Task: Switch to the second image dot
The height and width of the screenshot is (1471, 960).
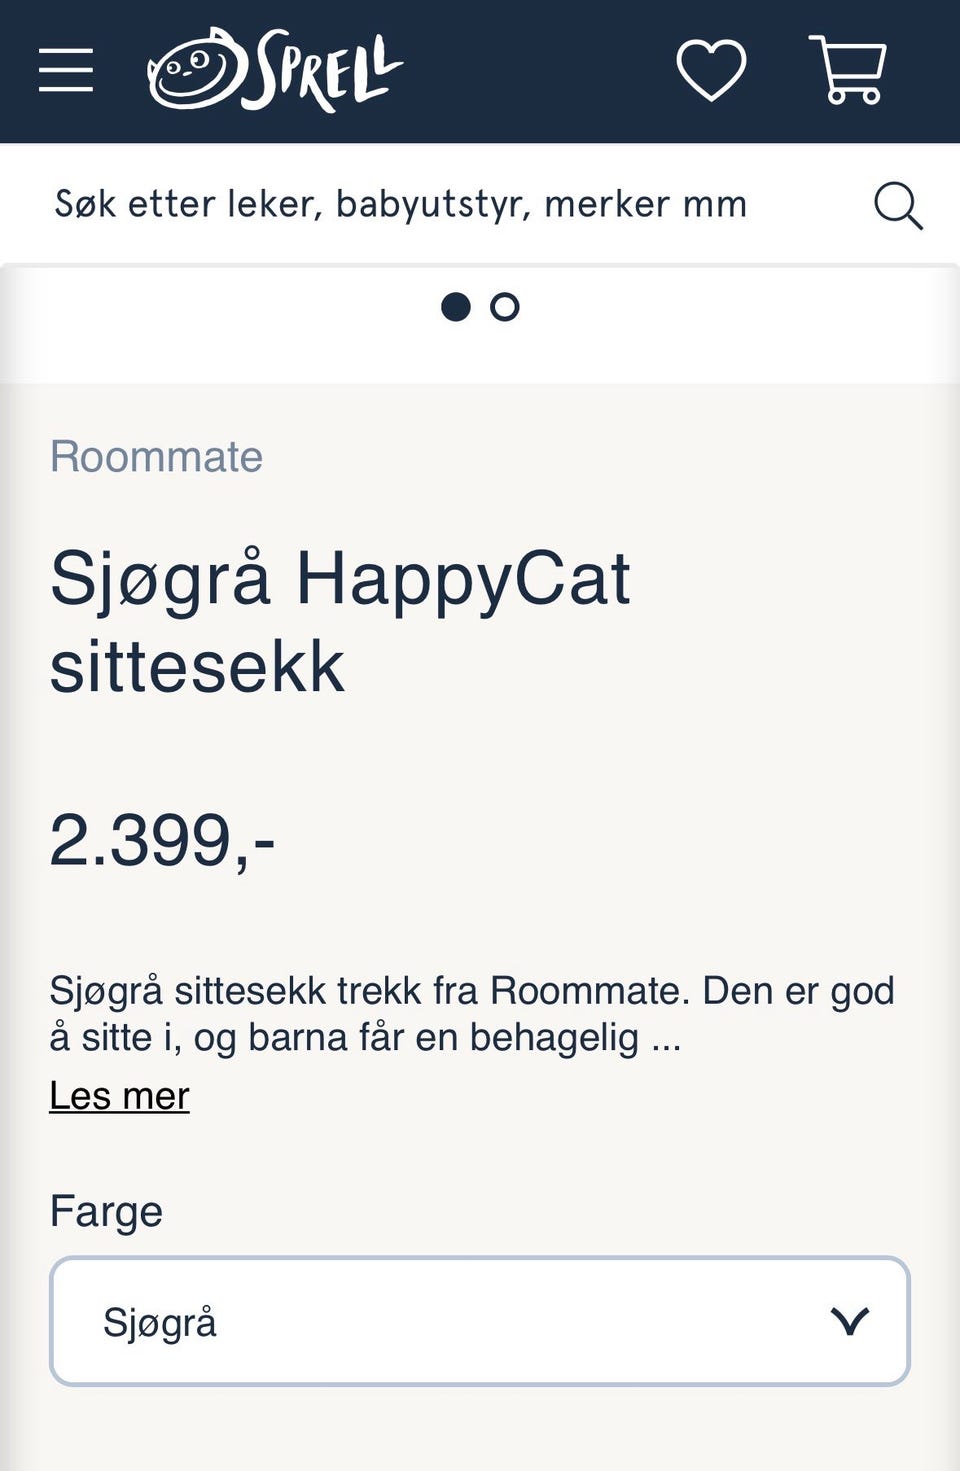Action: (x=505, y=307)
